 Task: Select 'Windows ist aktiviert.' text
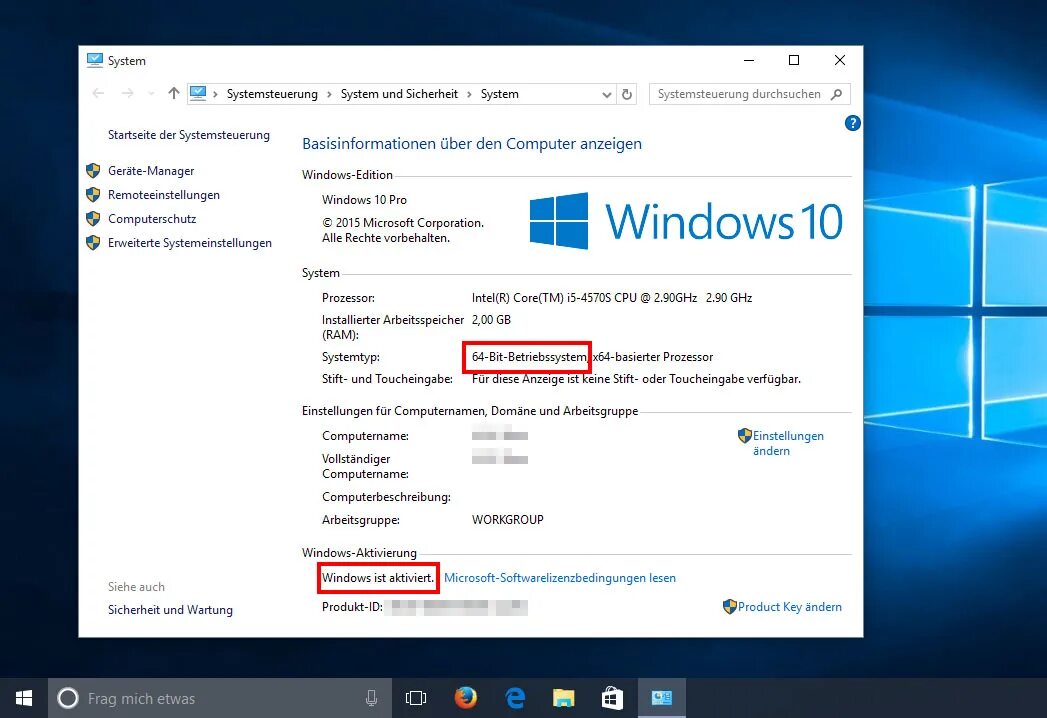[x=377, y=578]
